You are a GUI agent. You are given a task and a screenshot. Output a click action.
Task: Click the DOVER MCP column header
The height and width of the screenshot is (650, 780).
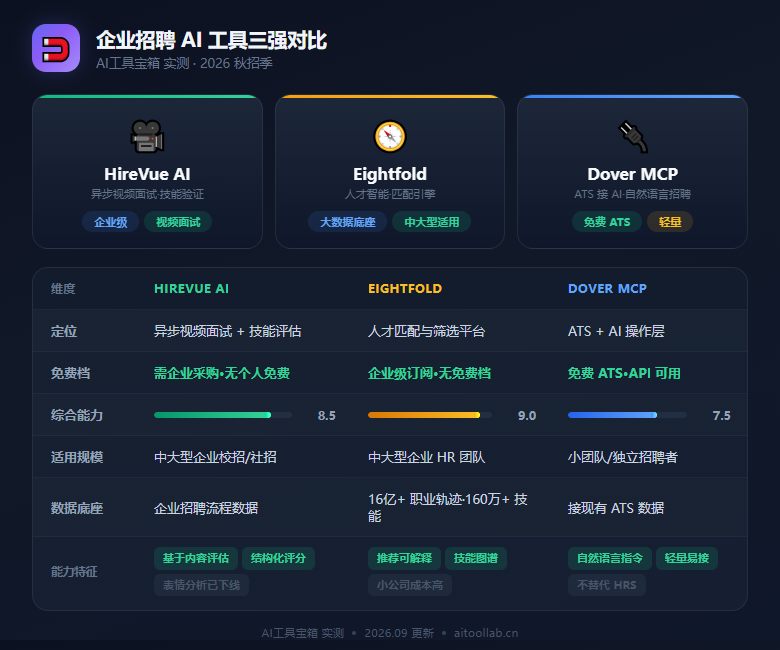pyautogui.click(x=607, y=288)
